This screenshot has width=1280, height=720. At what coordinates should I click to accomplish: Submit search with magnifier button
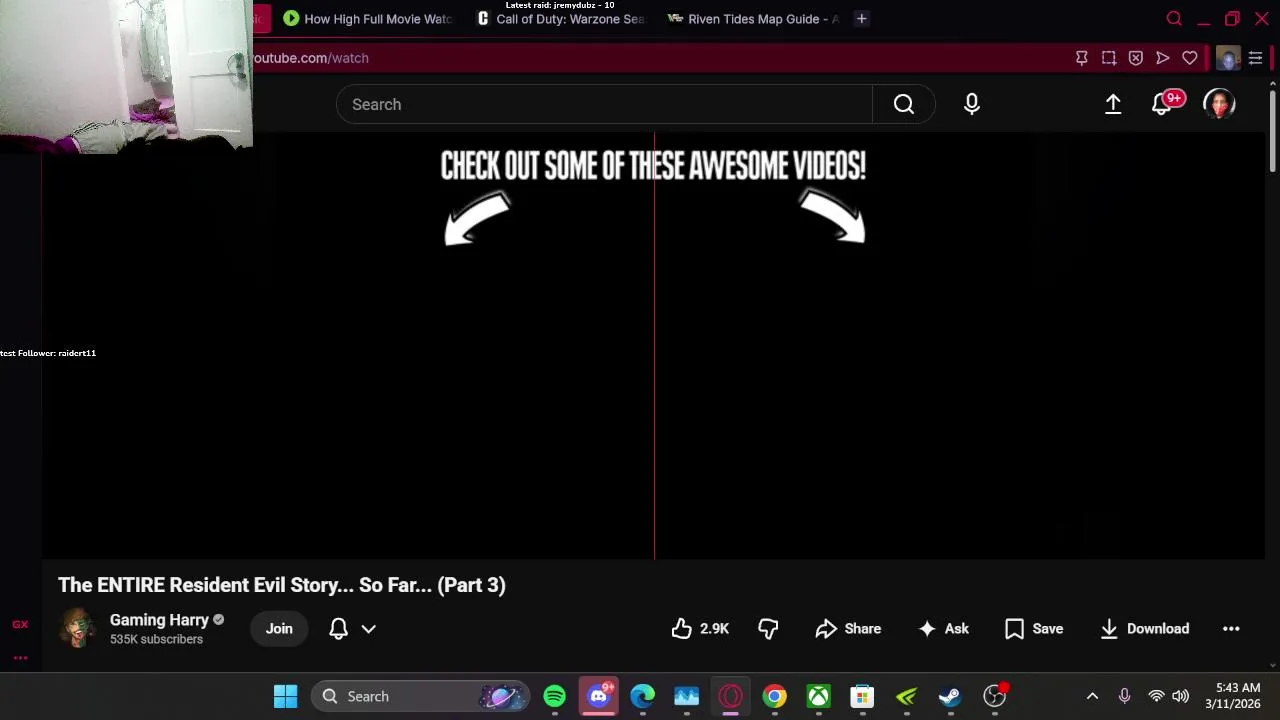904,104
